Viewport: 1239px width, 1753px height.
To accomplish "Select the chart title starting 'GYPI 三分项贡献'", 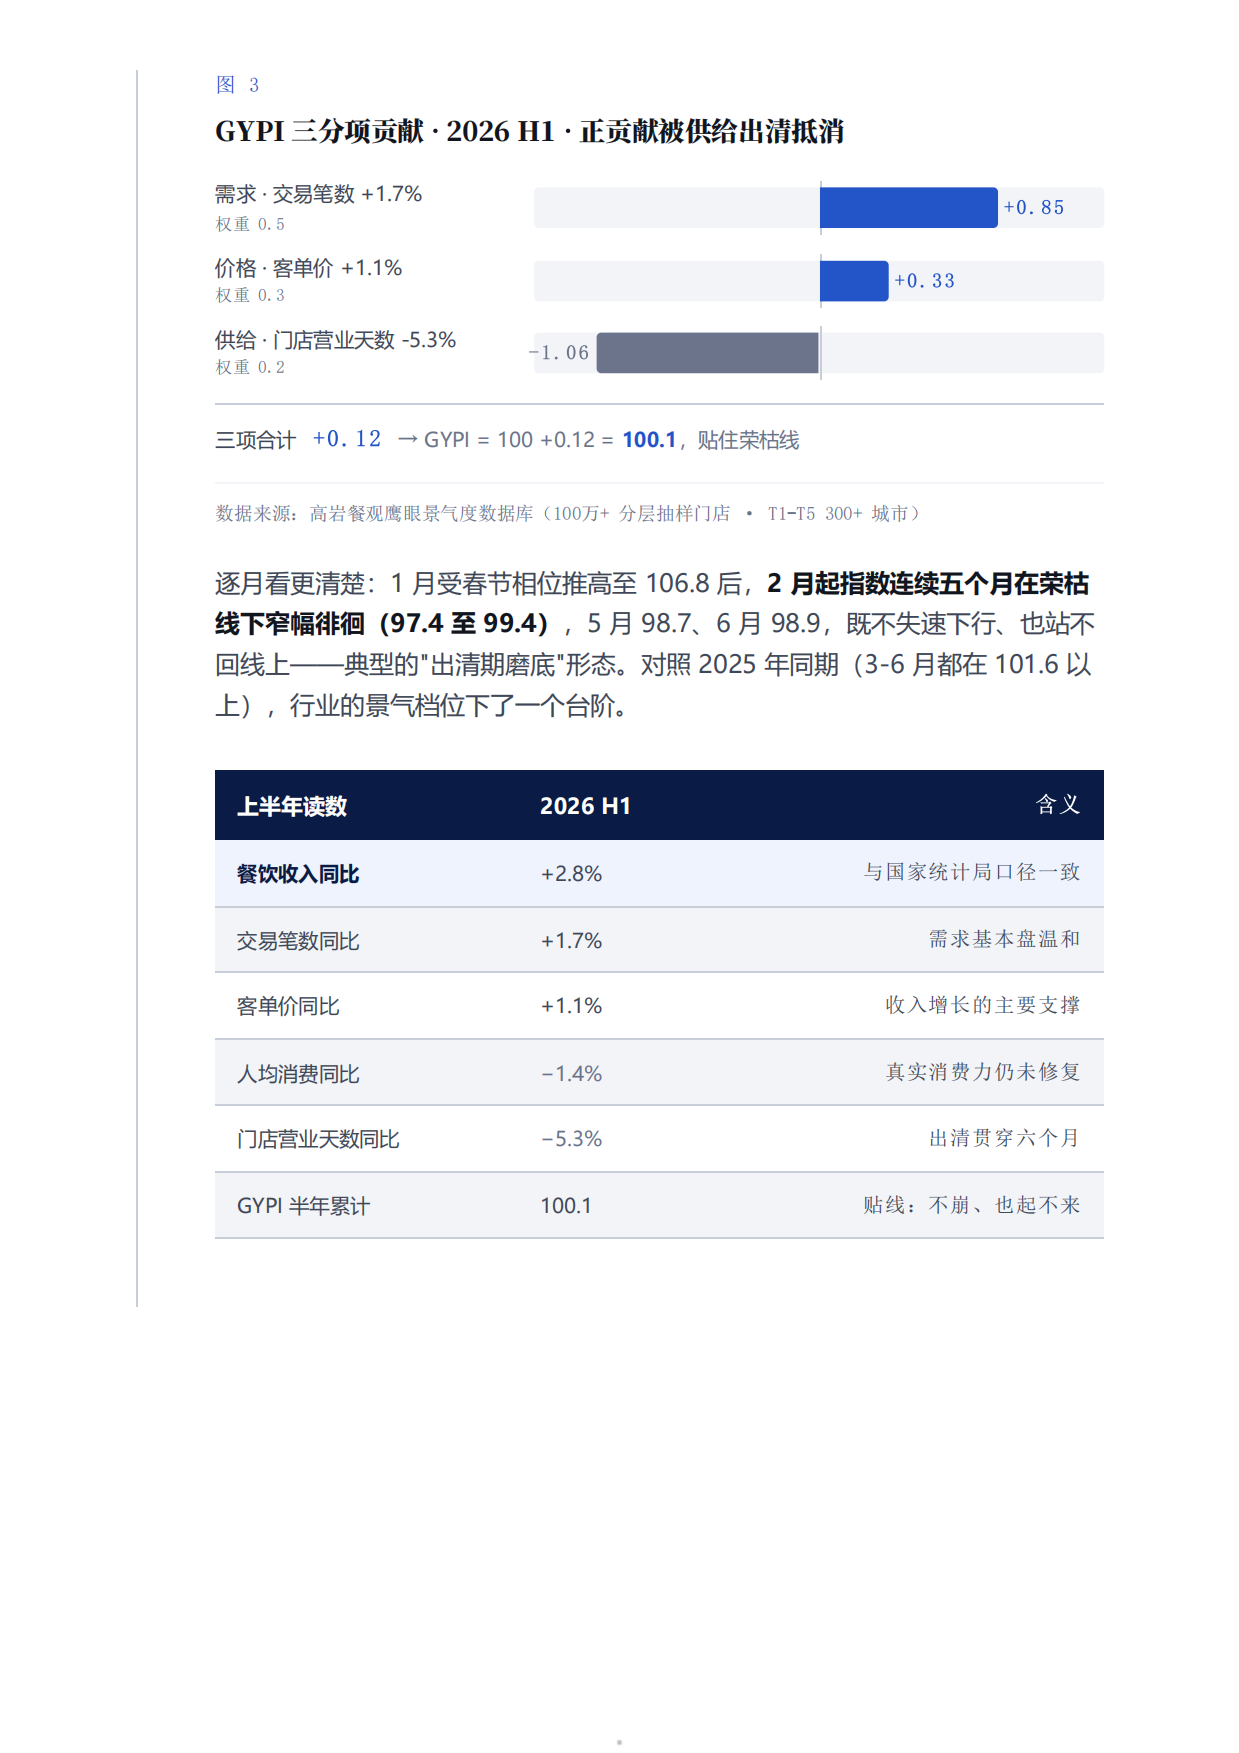I will [529, 131].
